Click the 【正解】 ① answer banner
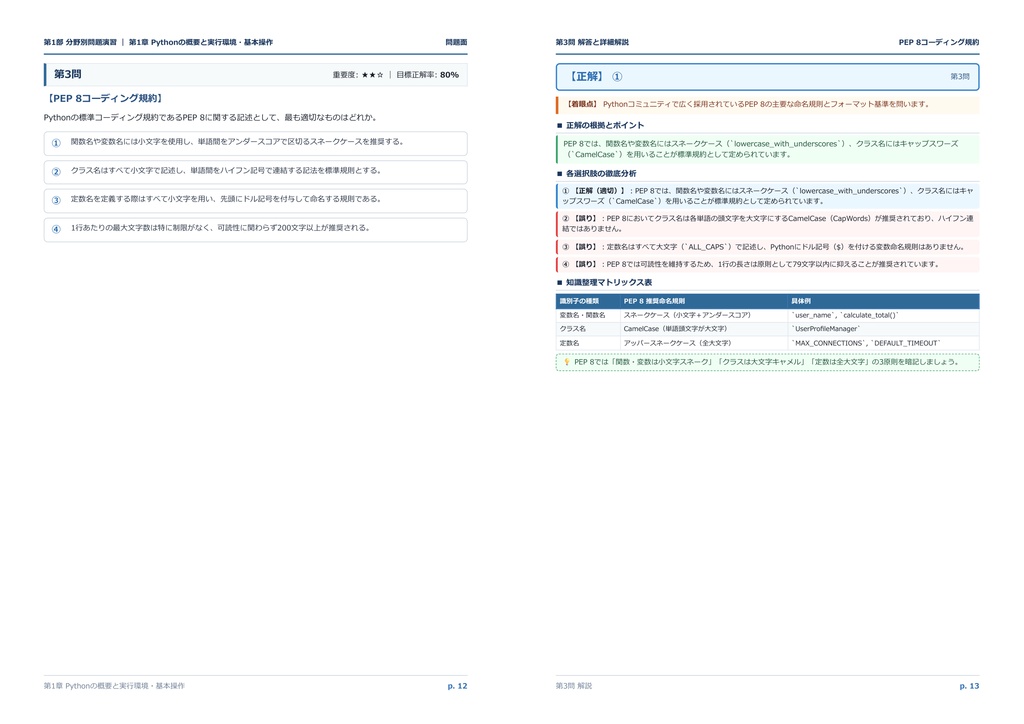Screen dimensions: 1024x724 pyautogui.click(x=767, y=76)
